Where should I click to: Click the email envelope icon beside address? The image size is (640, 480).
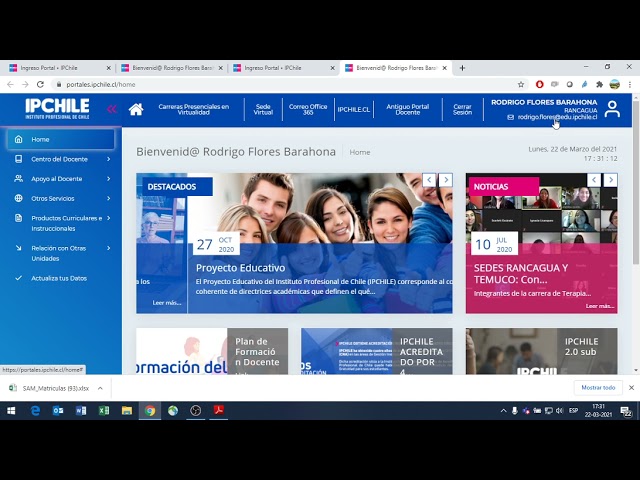tap(510, 117)
